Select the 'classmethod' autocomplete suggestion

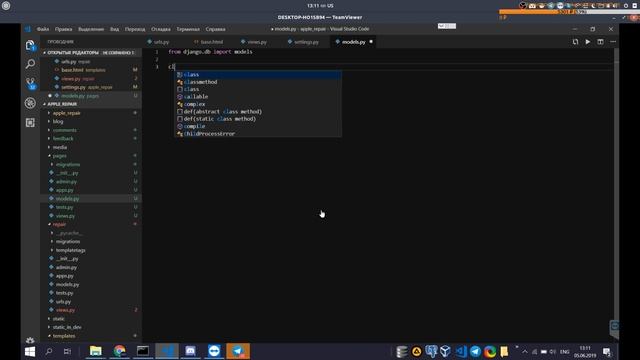tap(258, 82)
